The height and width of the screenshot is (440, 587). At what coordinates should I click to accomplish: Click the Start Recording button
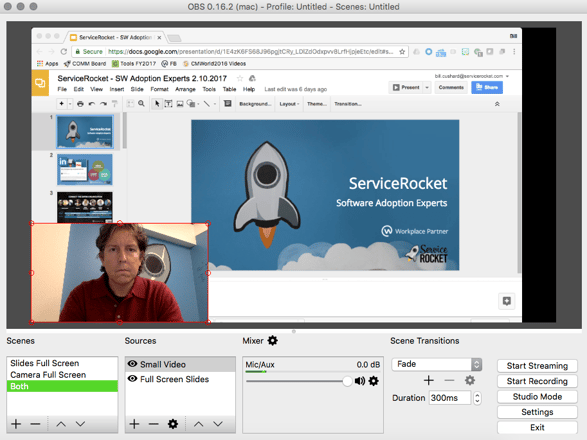point(537,381)
